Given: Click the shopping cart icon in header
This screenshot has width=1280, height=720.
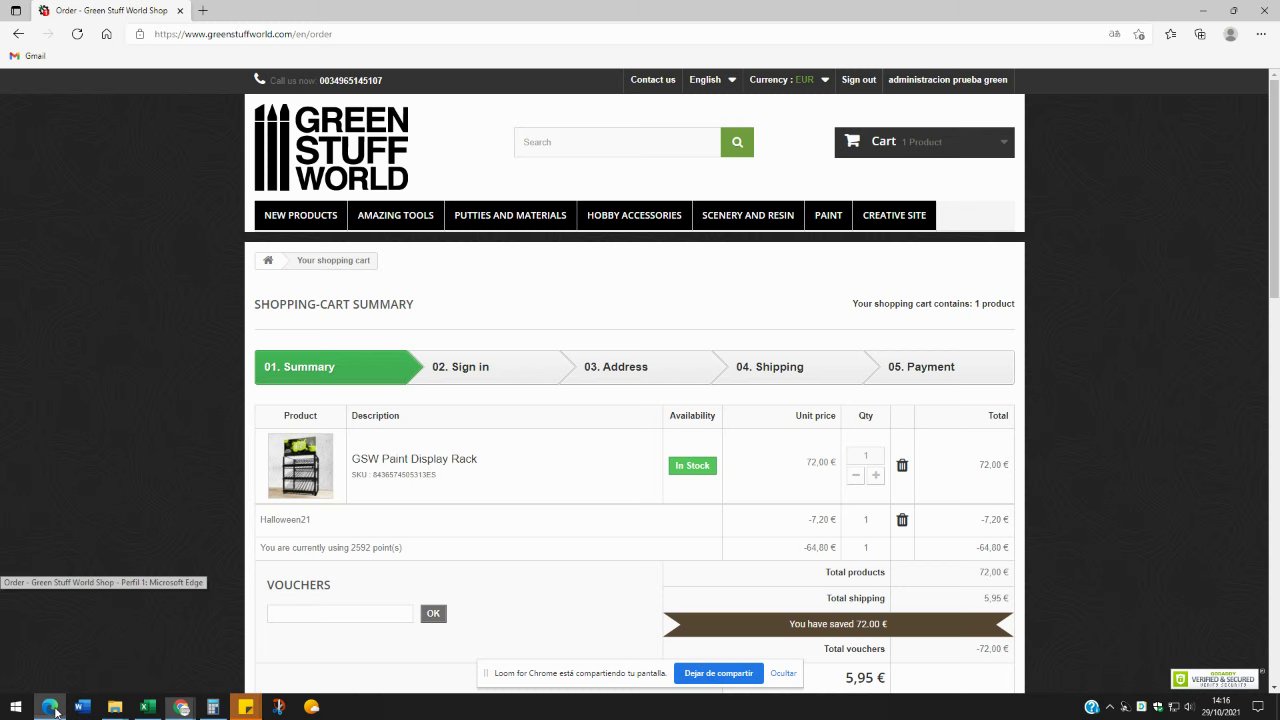Looking at the screenshot, I should click(x=852, y=141).
